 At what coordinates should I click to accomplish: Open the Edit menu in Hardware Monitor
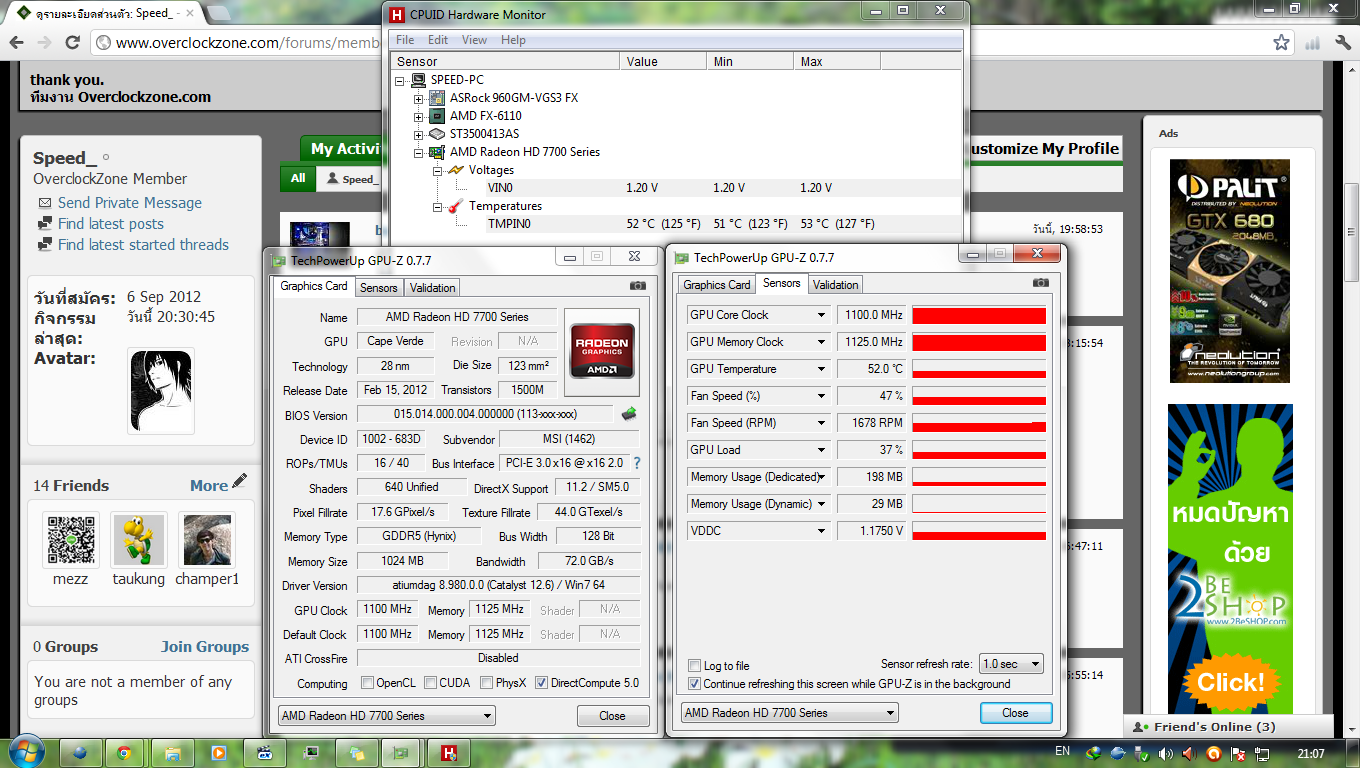438,40
